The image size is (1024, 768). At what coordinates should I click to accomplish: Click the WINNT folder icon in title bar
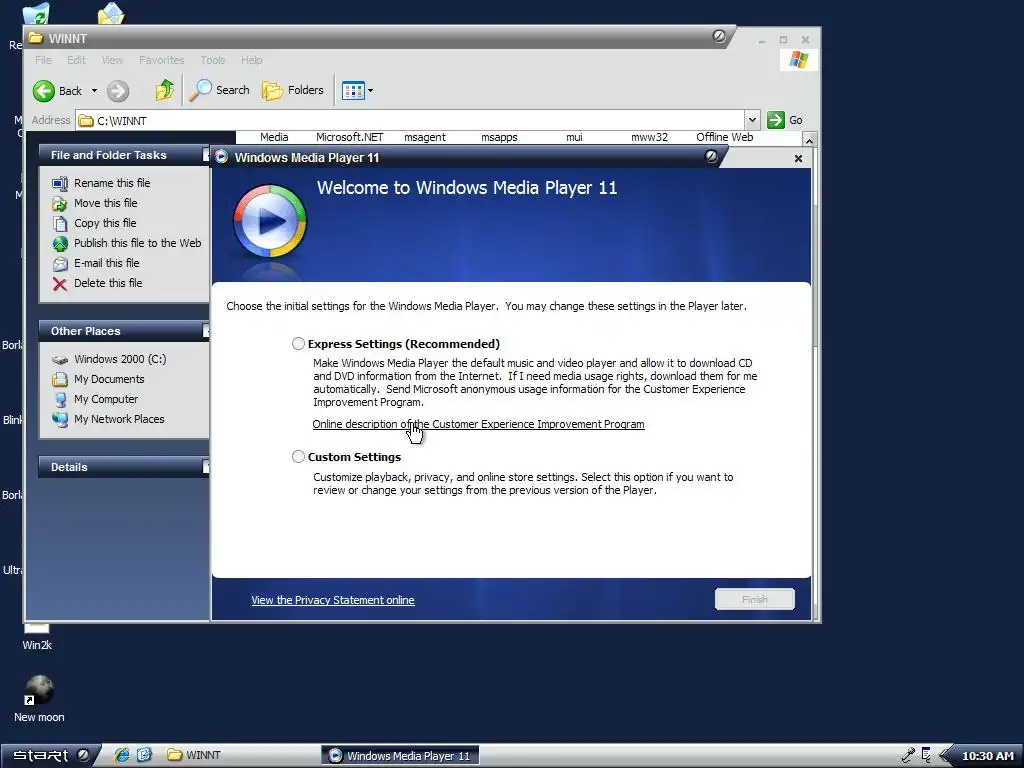(x=36, y=38)
